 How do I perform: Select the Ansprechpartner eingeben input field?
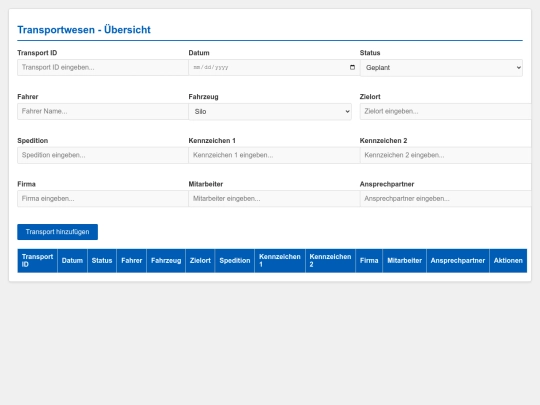click(x=445, y=199)
